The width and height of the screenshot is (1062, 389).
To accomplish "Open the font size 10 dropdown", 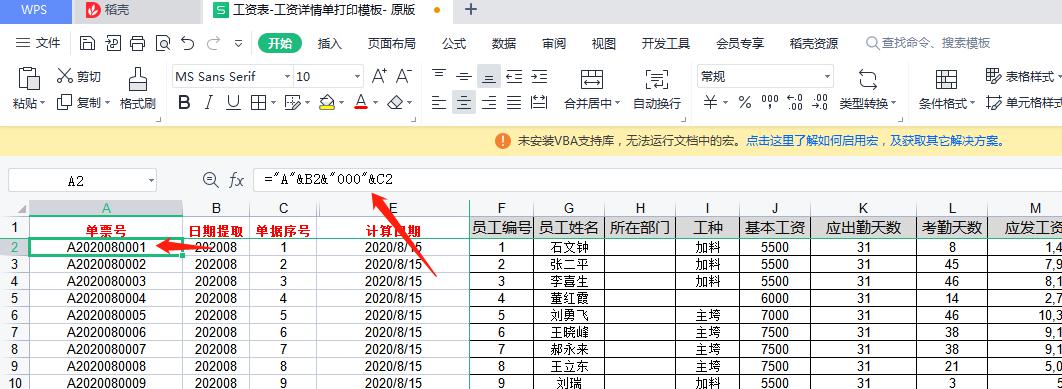I will (x=357, y=77).
